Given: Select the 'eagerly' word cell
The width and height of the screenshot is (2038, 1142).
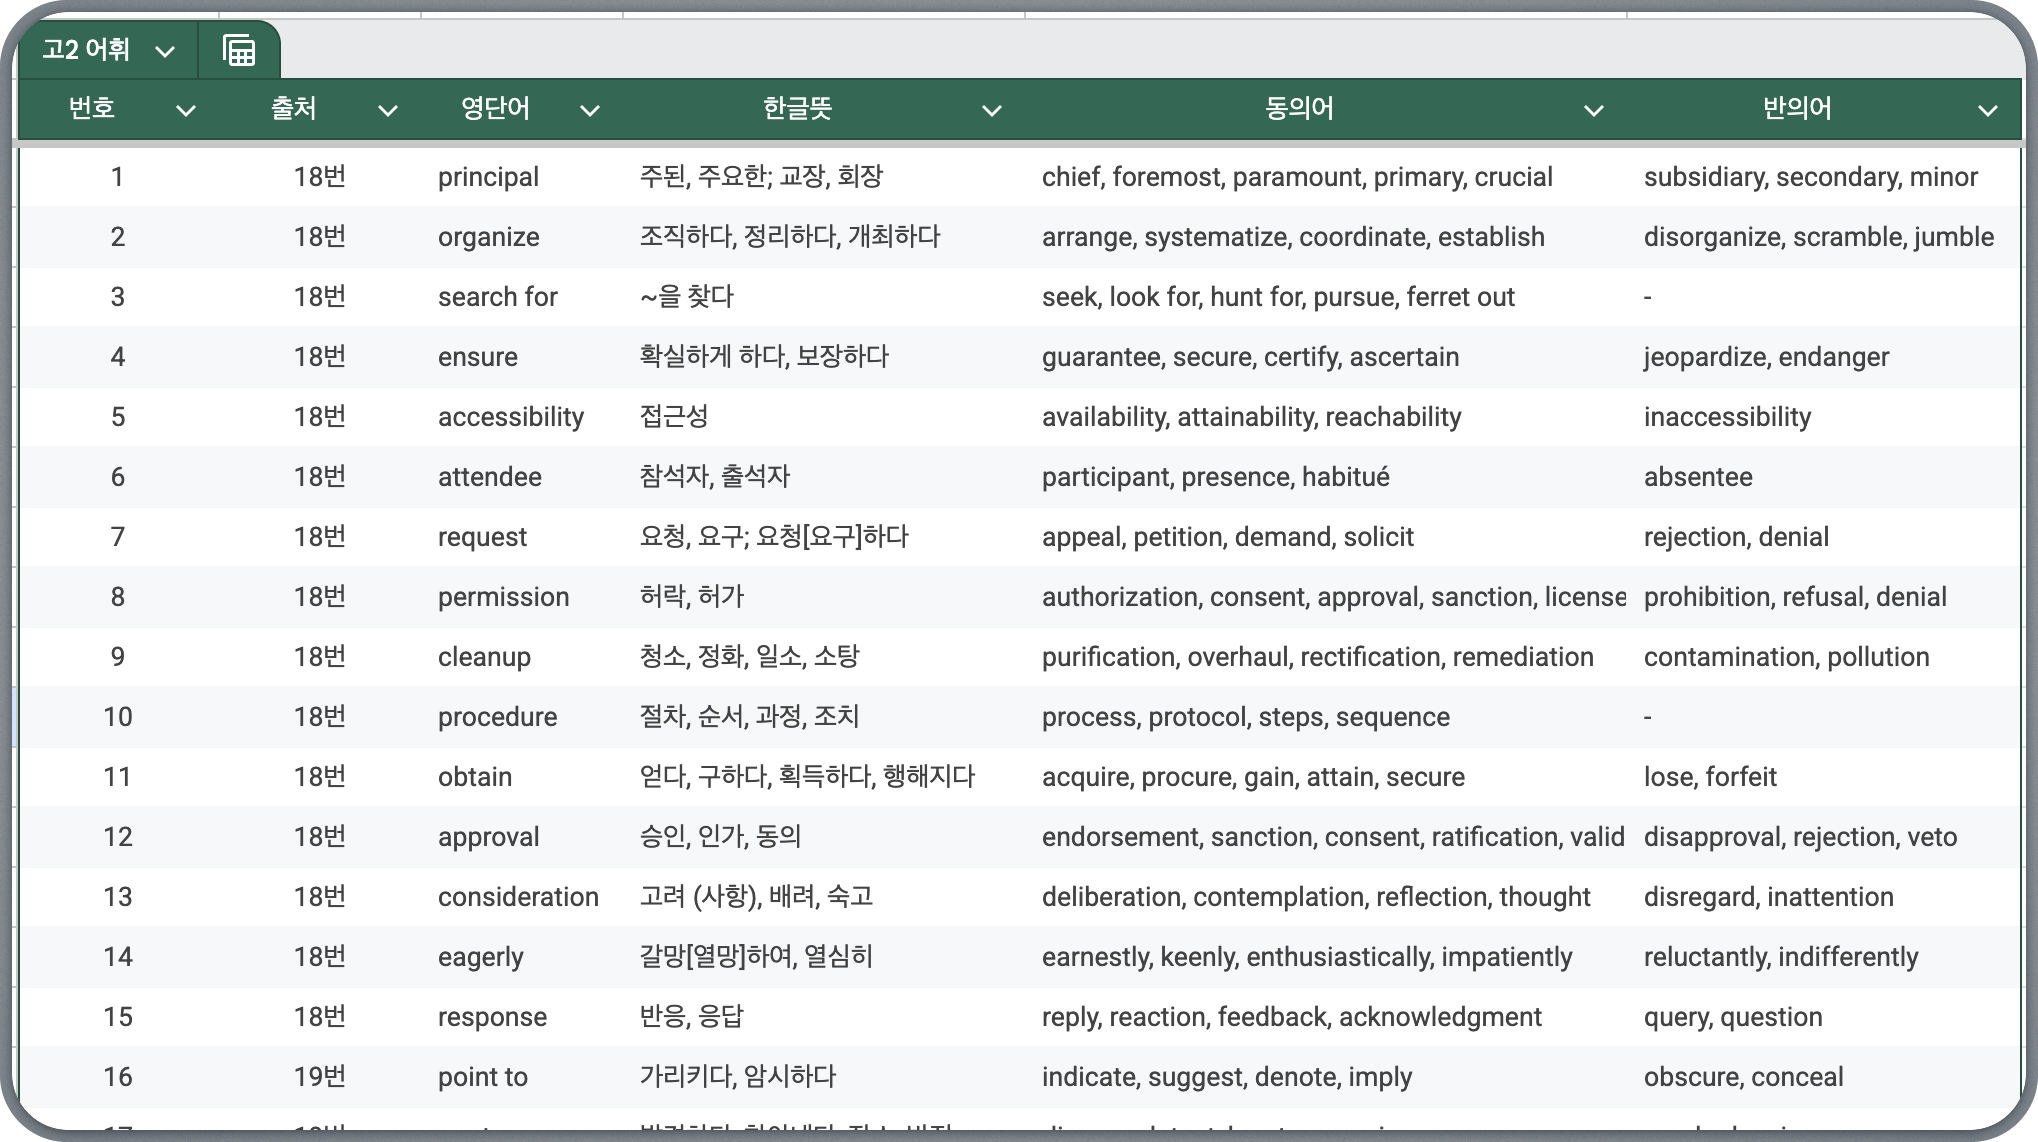Looking at the screenshot, I should tap(481, 957).
